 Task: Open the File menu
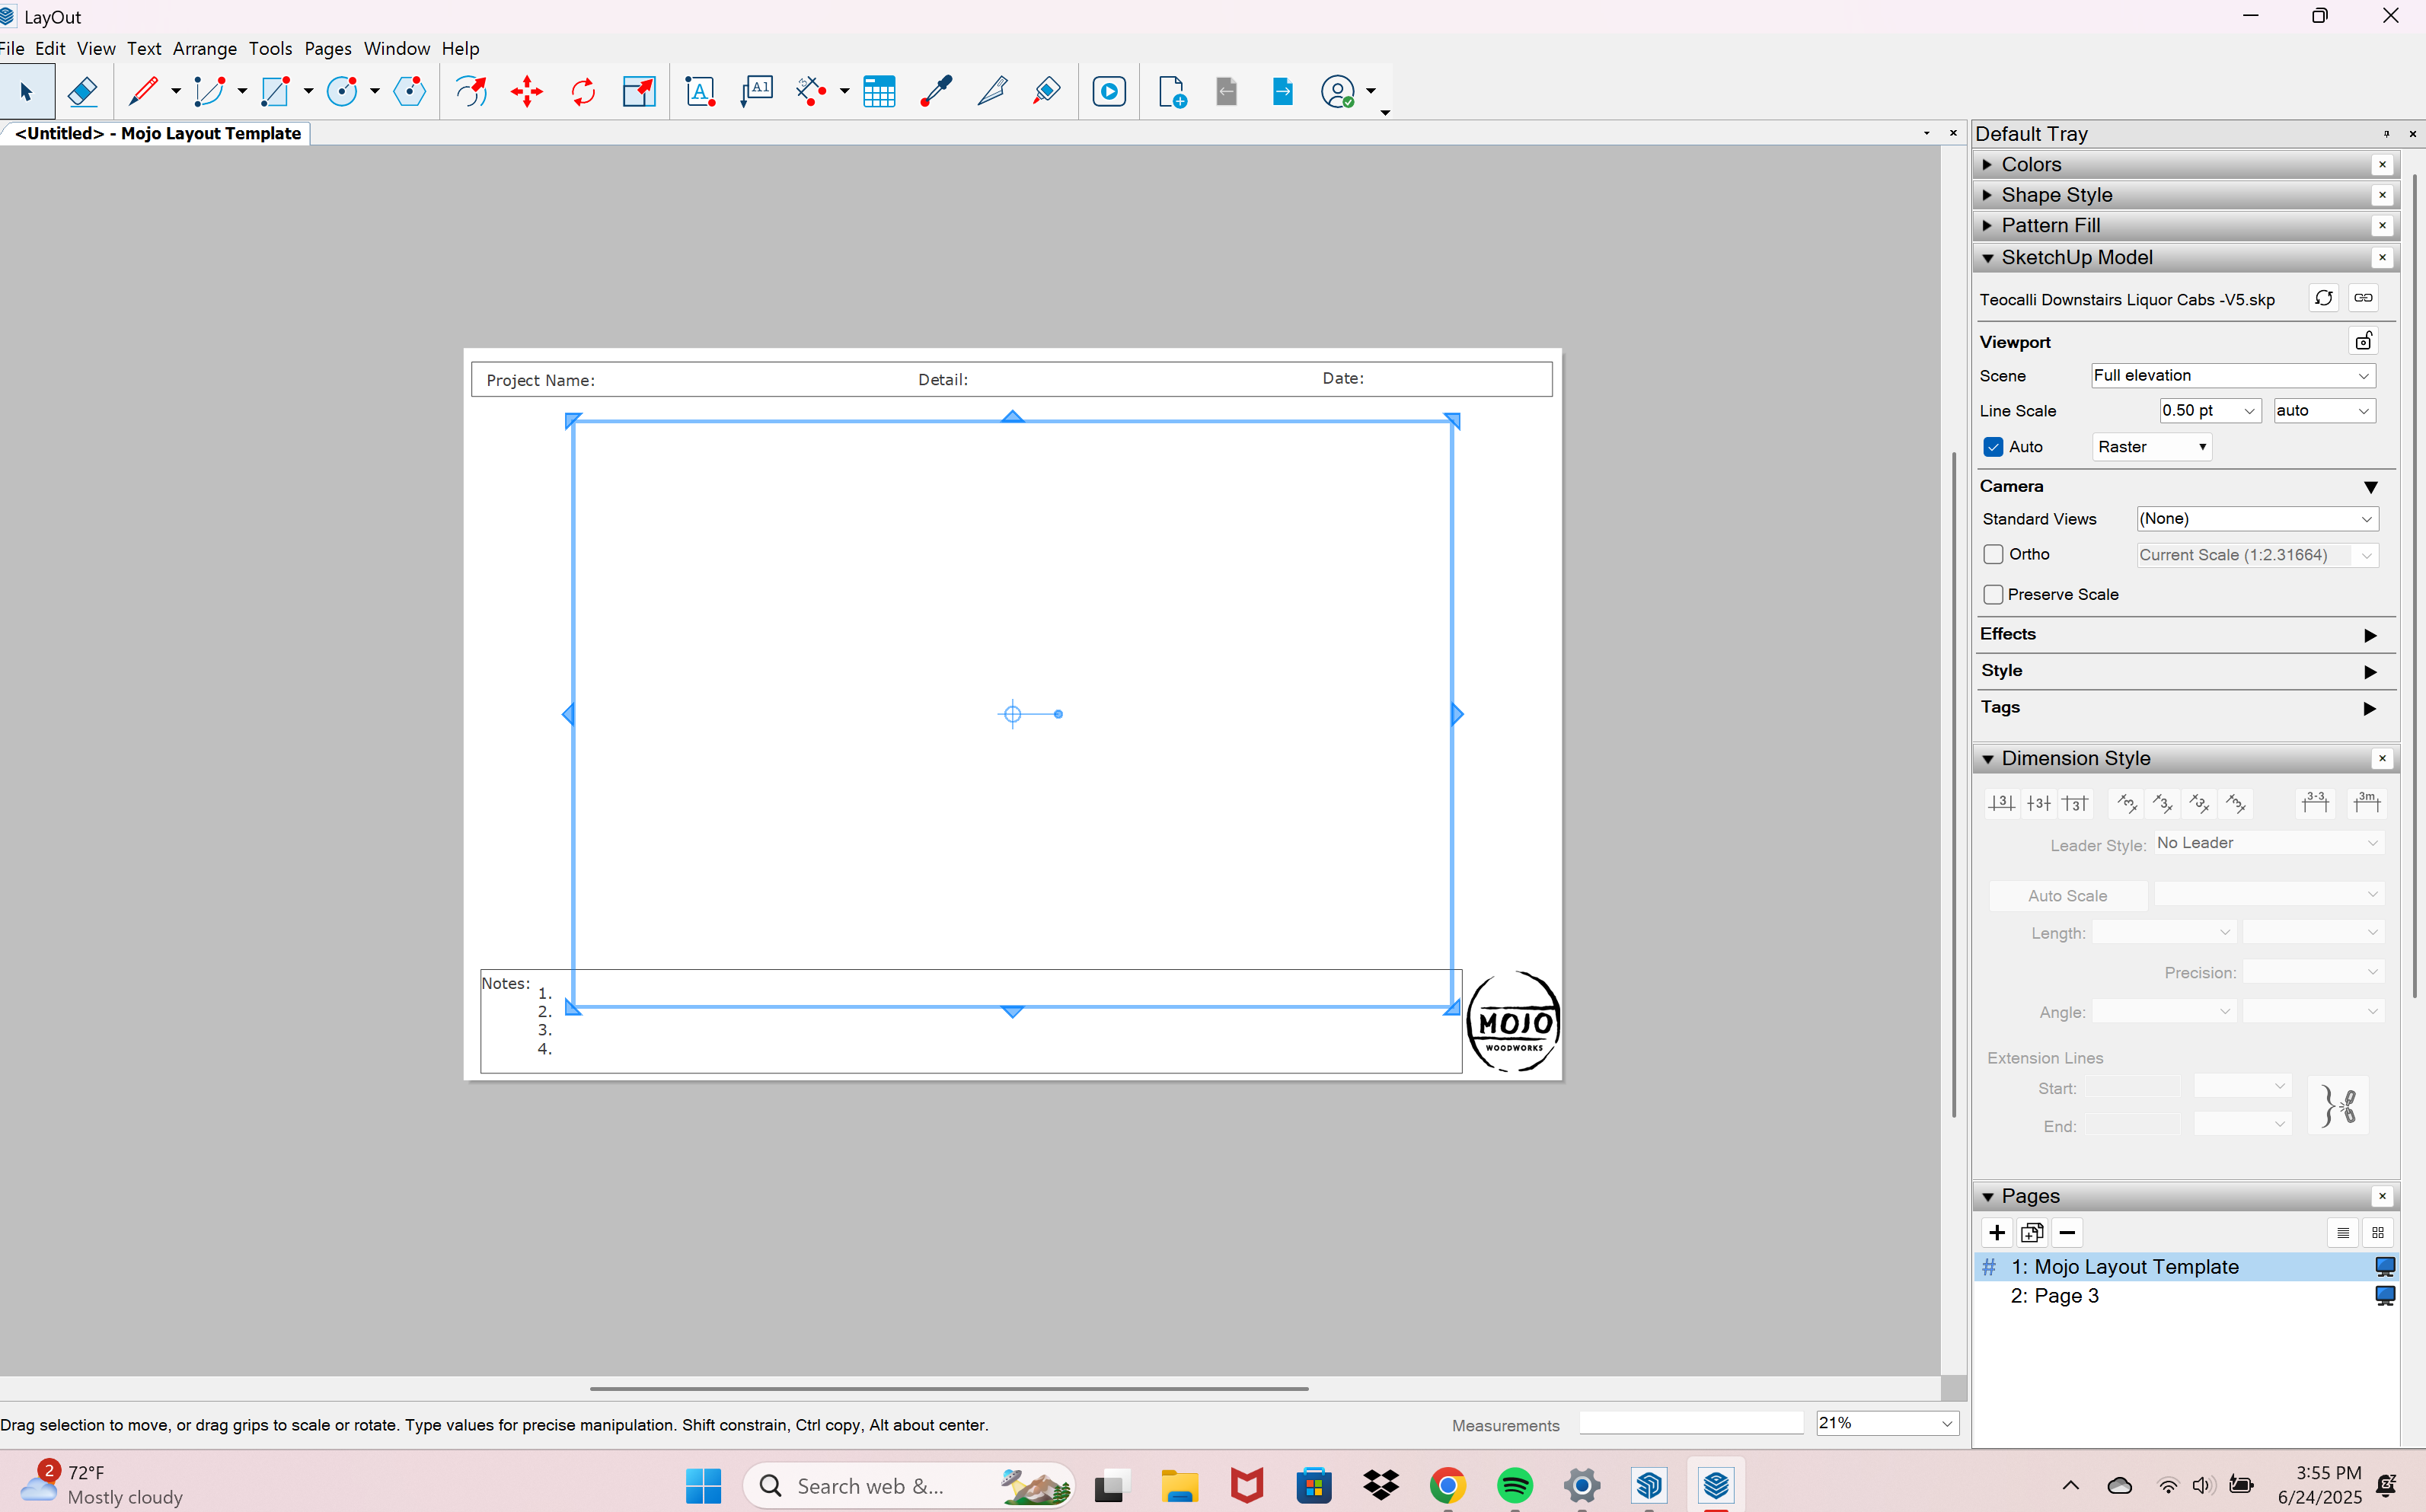[12, 48]
